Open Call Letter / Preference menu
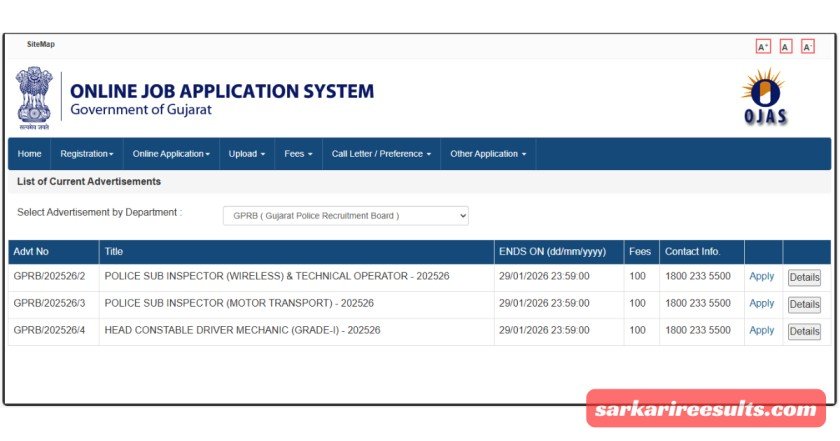The image size is (840, 441). 381,154
